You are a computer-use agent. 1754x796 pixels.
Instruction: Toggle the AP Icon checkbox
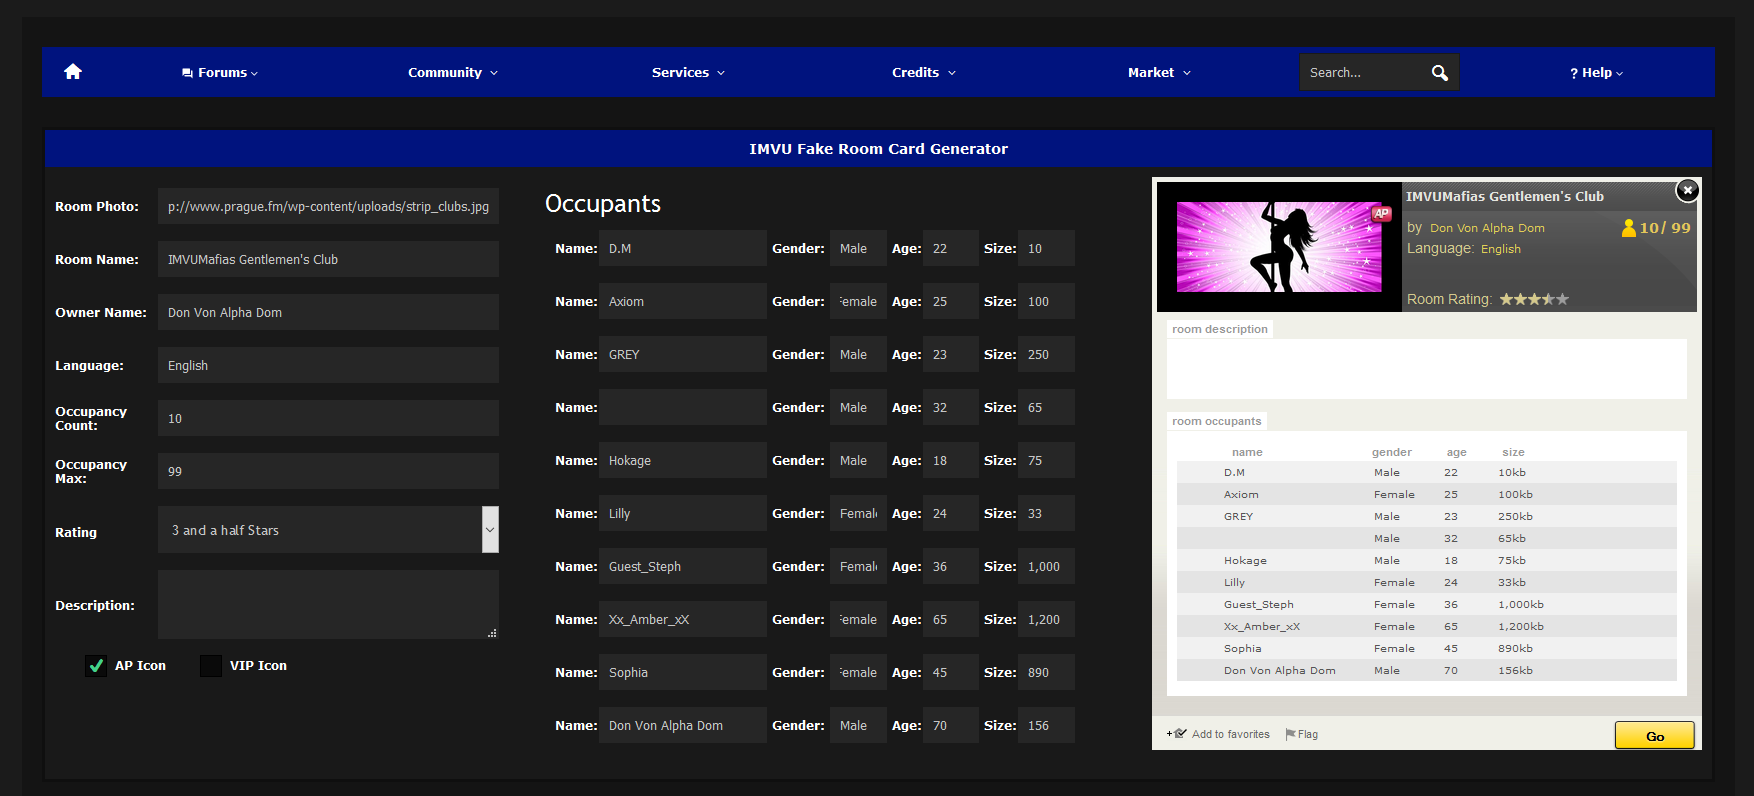96,666
